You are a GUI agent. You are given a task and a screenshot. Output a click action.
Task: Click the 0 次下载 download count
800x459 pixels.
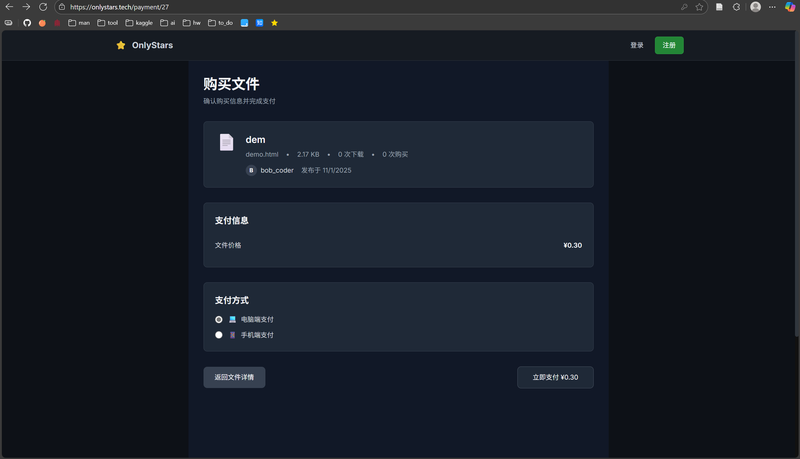351,155
